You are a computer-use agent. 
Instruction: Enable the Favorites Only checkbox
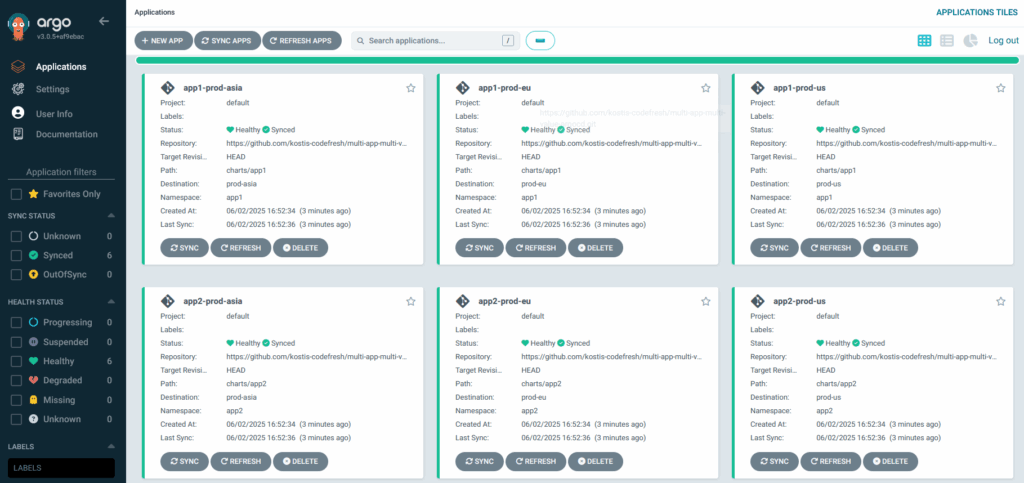(16, 194)
